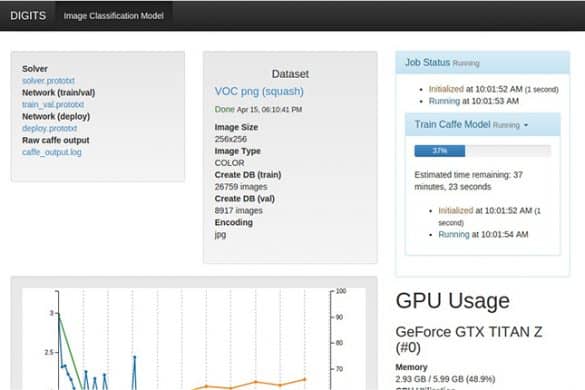Expand the Train Caffe Model dropdown caret
This screenshot has height=390, width=585.
pyautogui.click(x=526, y=125)
